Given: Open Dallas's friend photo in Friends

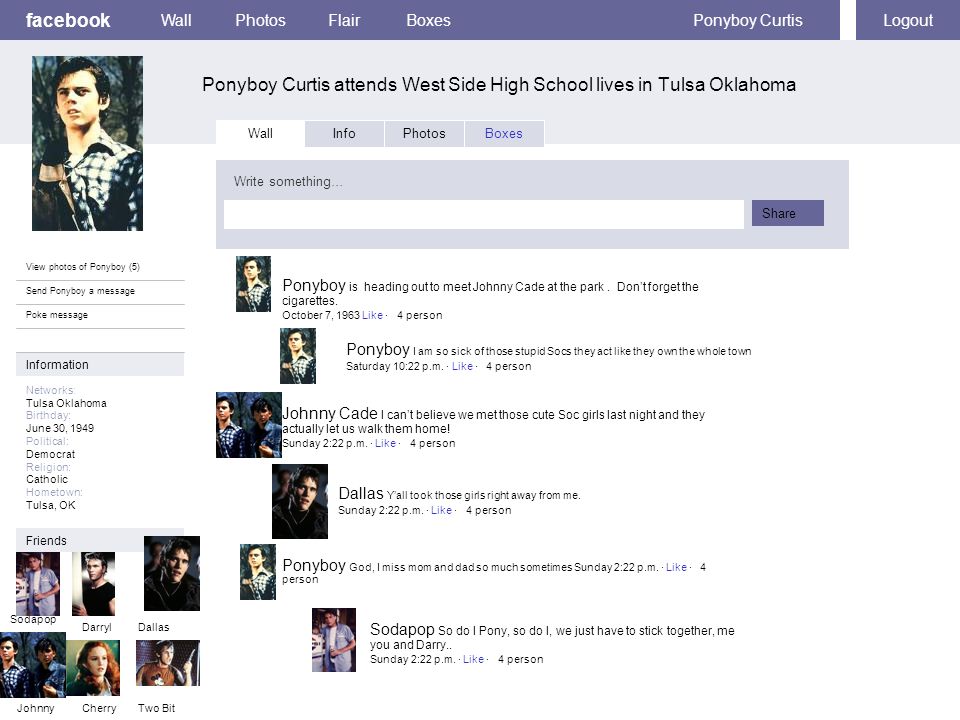Looking at the screenshot, I should point(172,574).
